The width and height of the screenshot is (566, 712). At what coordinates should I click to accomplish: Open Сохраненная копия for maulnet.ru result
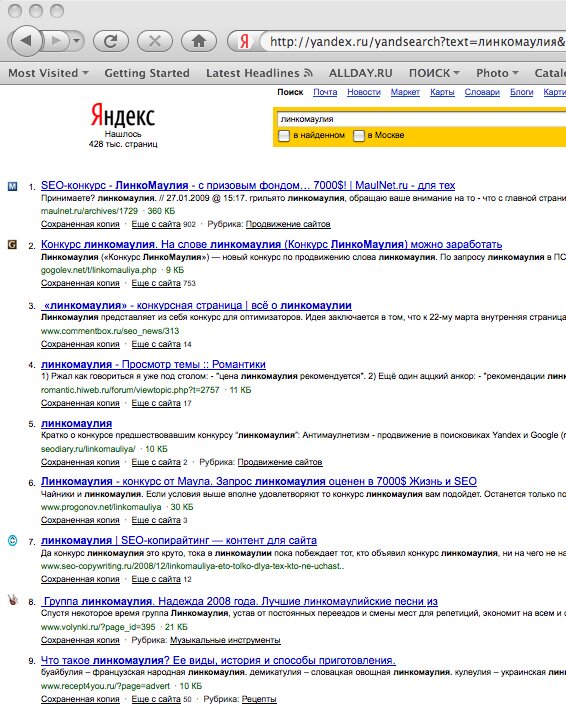pos(80,224)
